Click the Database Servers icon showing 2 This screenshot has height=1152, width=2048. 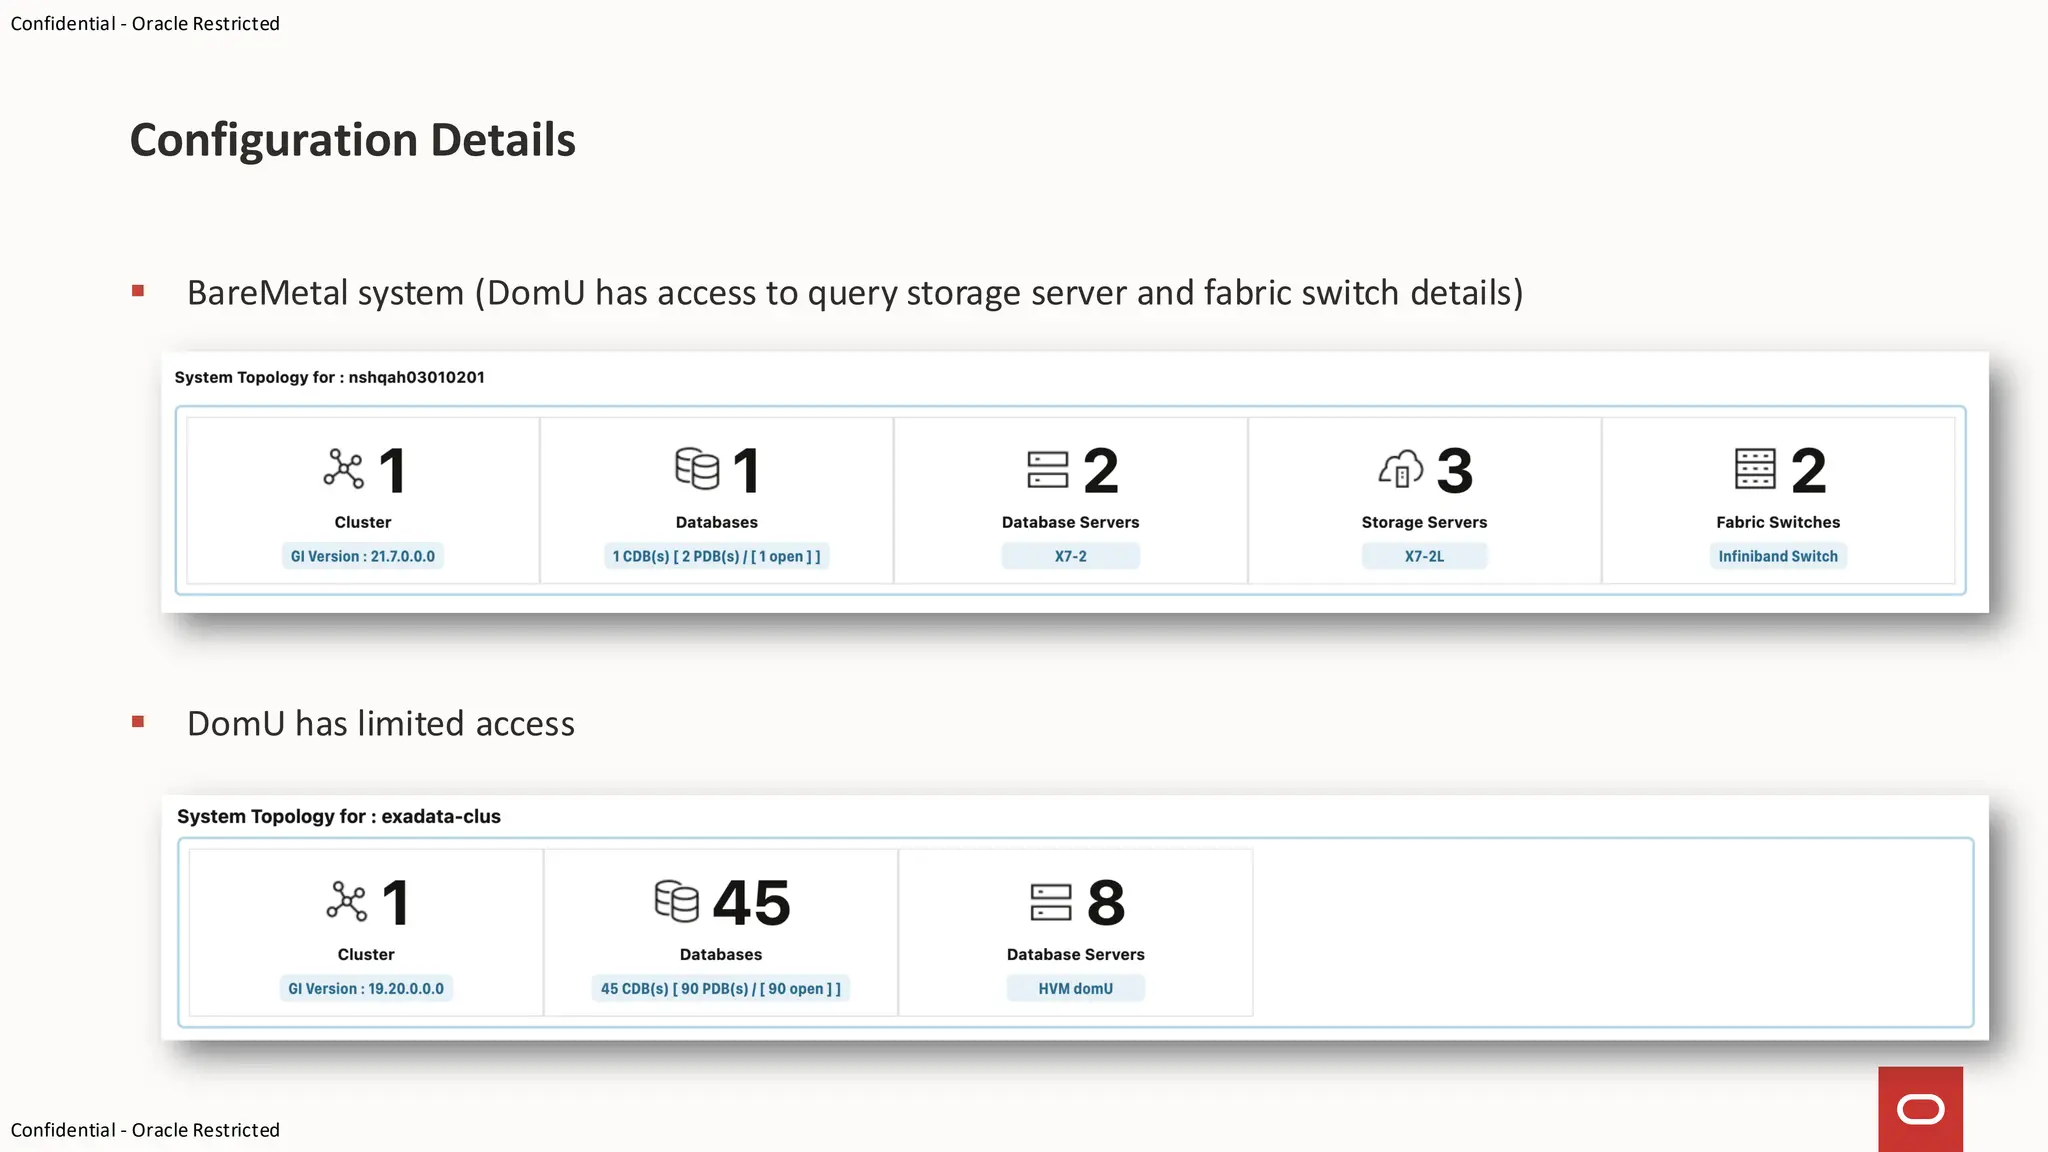[1048, 469]
